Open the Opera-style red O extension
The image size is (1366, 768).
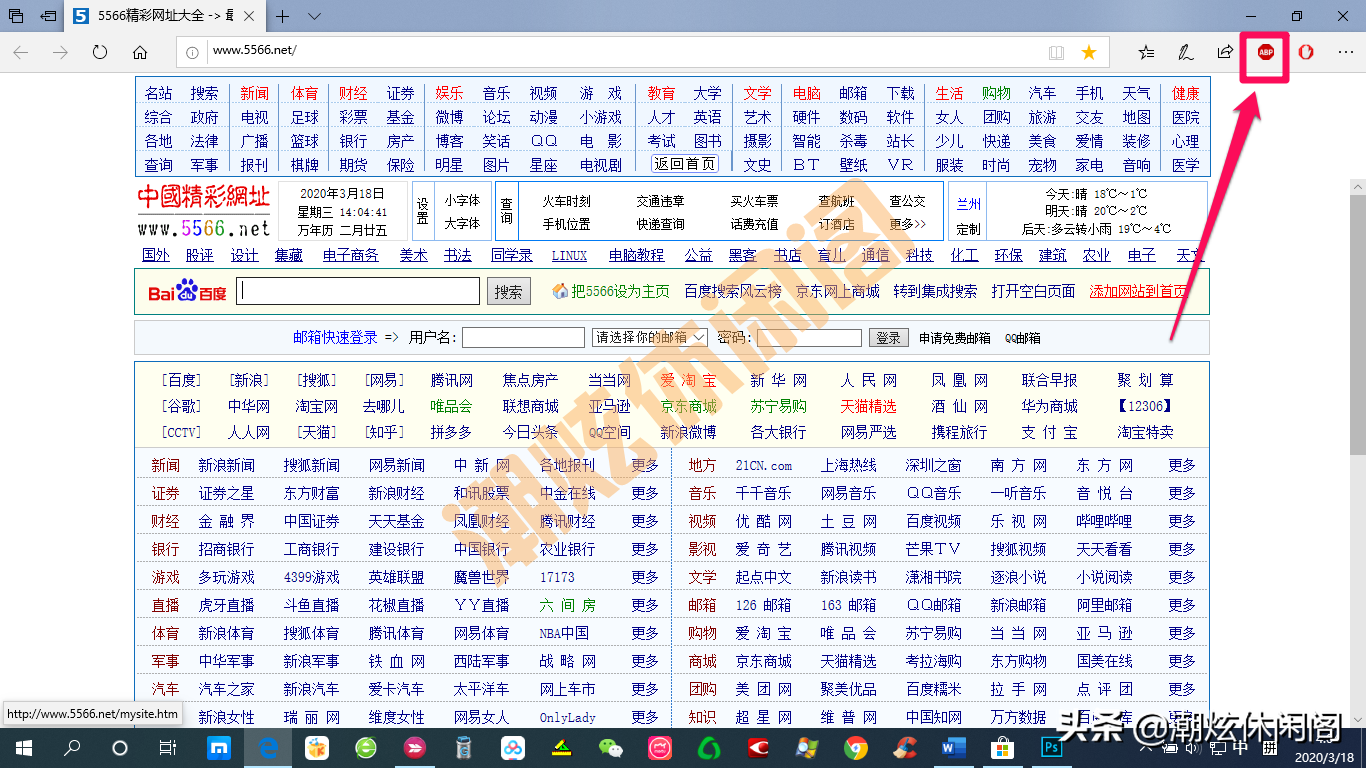coord(1306,52)
